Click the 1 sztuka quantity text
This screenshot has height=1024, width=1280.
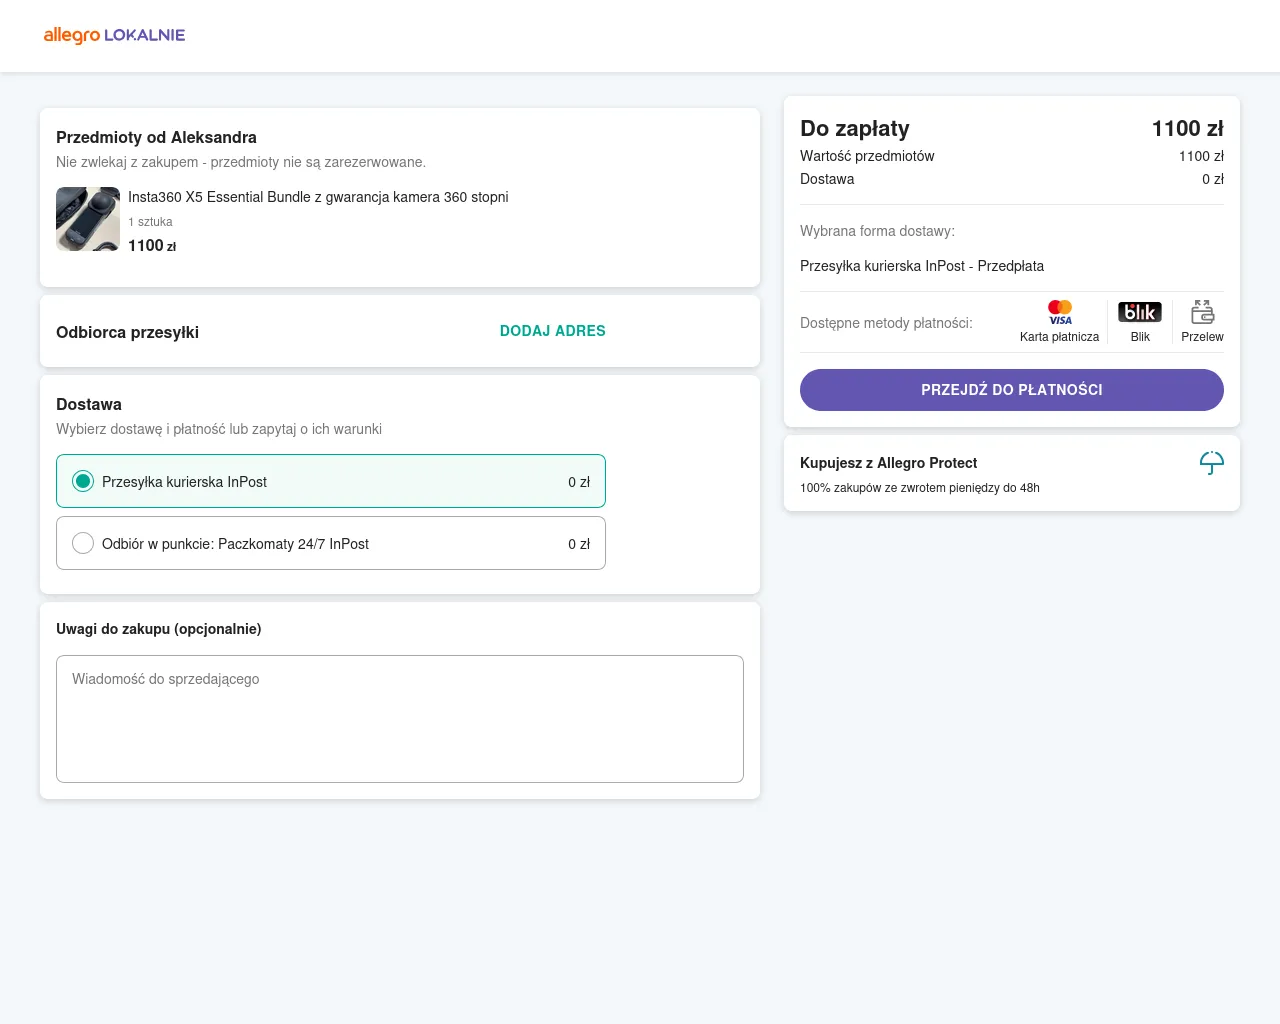[x=150, y=222]
